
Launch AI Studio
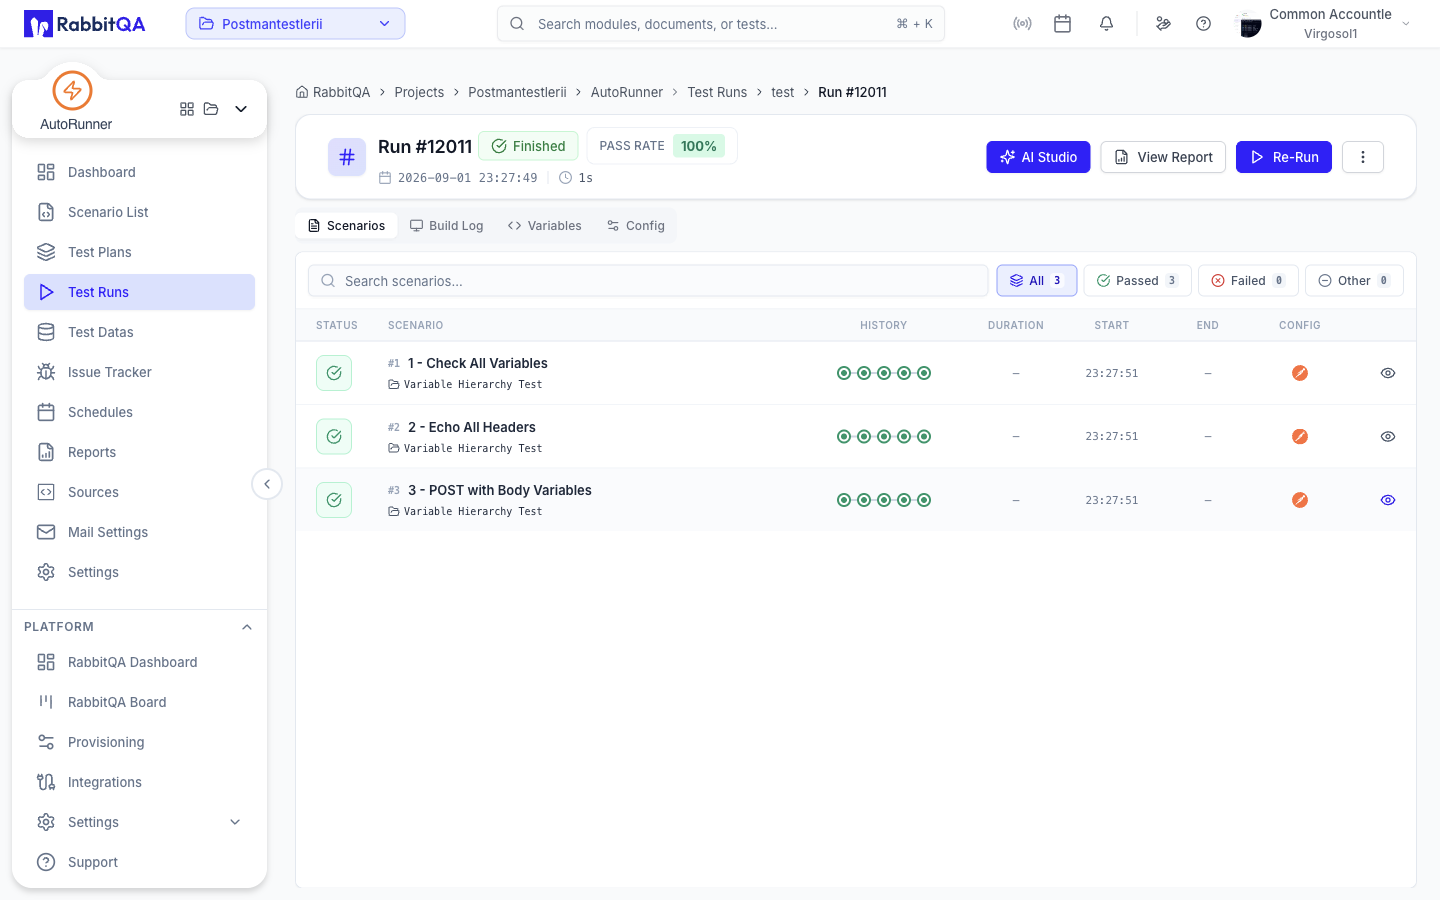(1038, 157)
